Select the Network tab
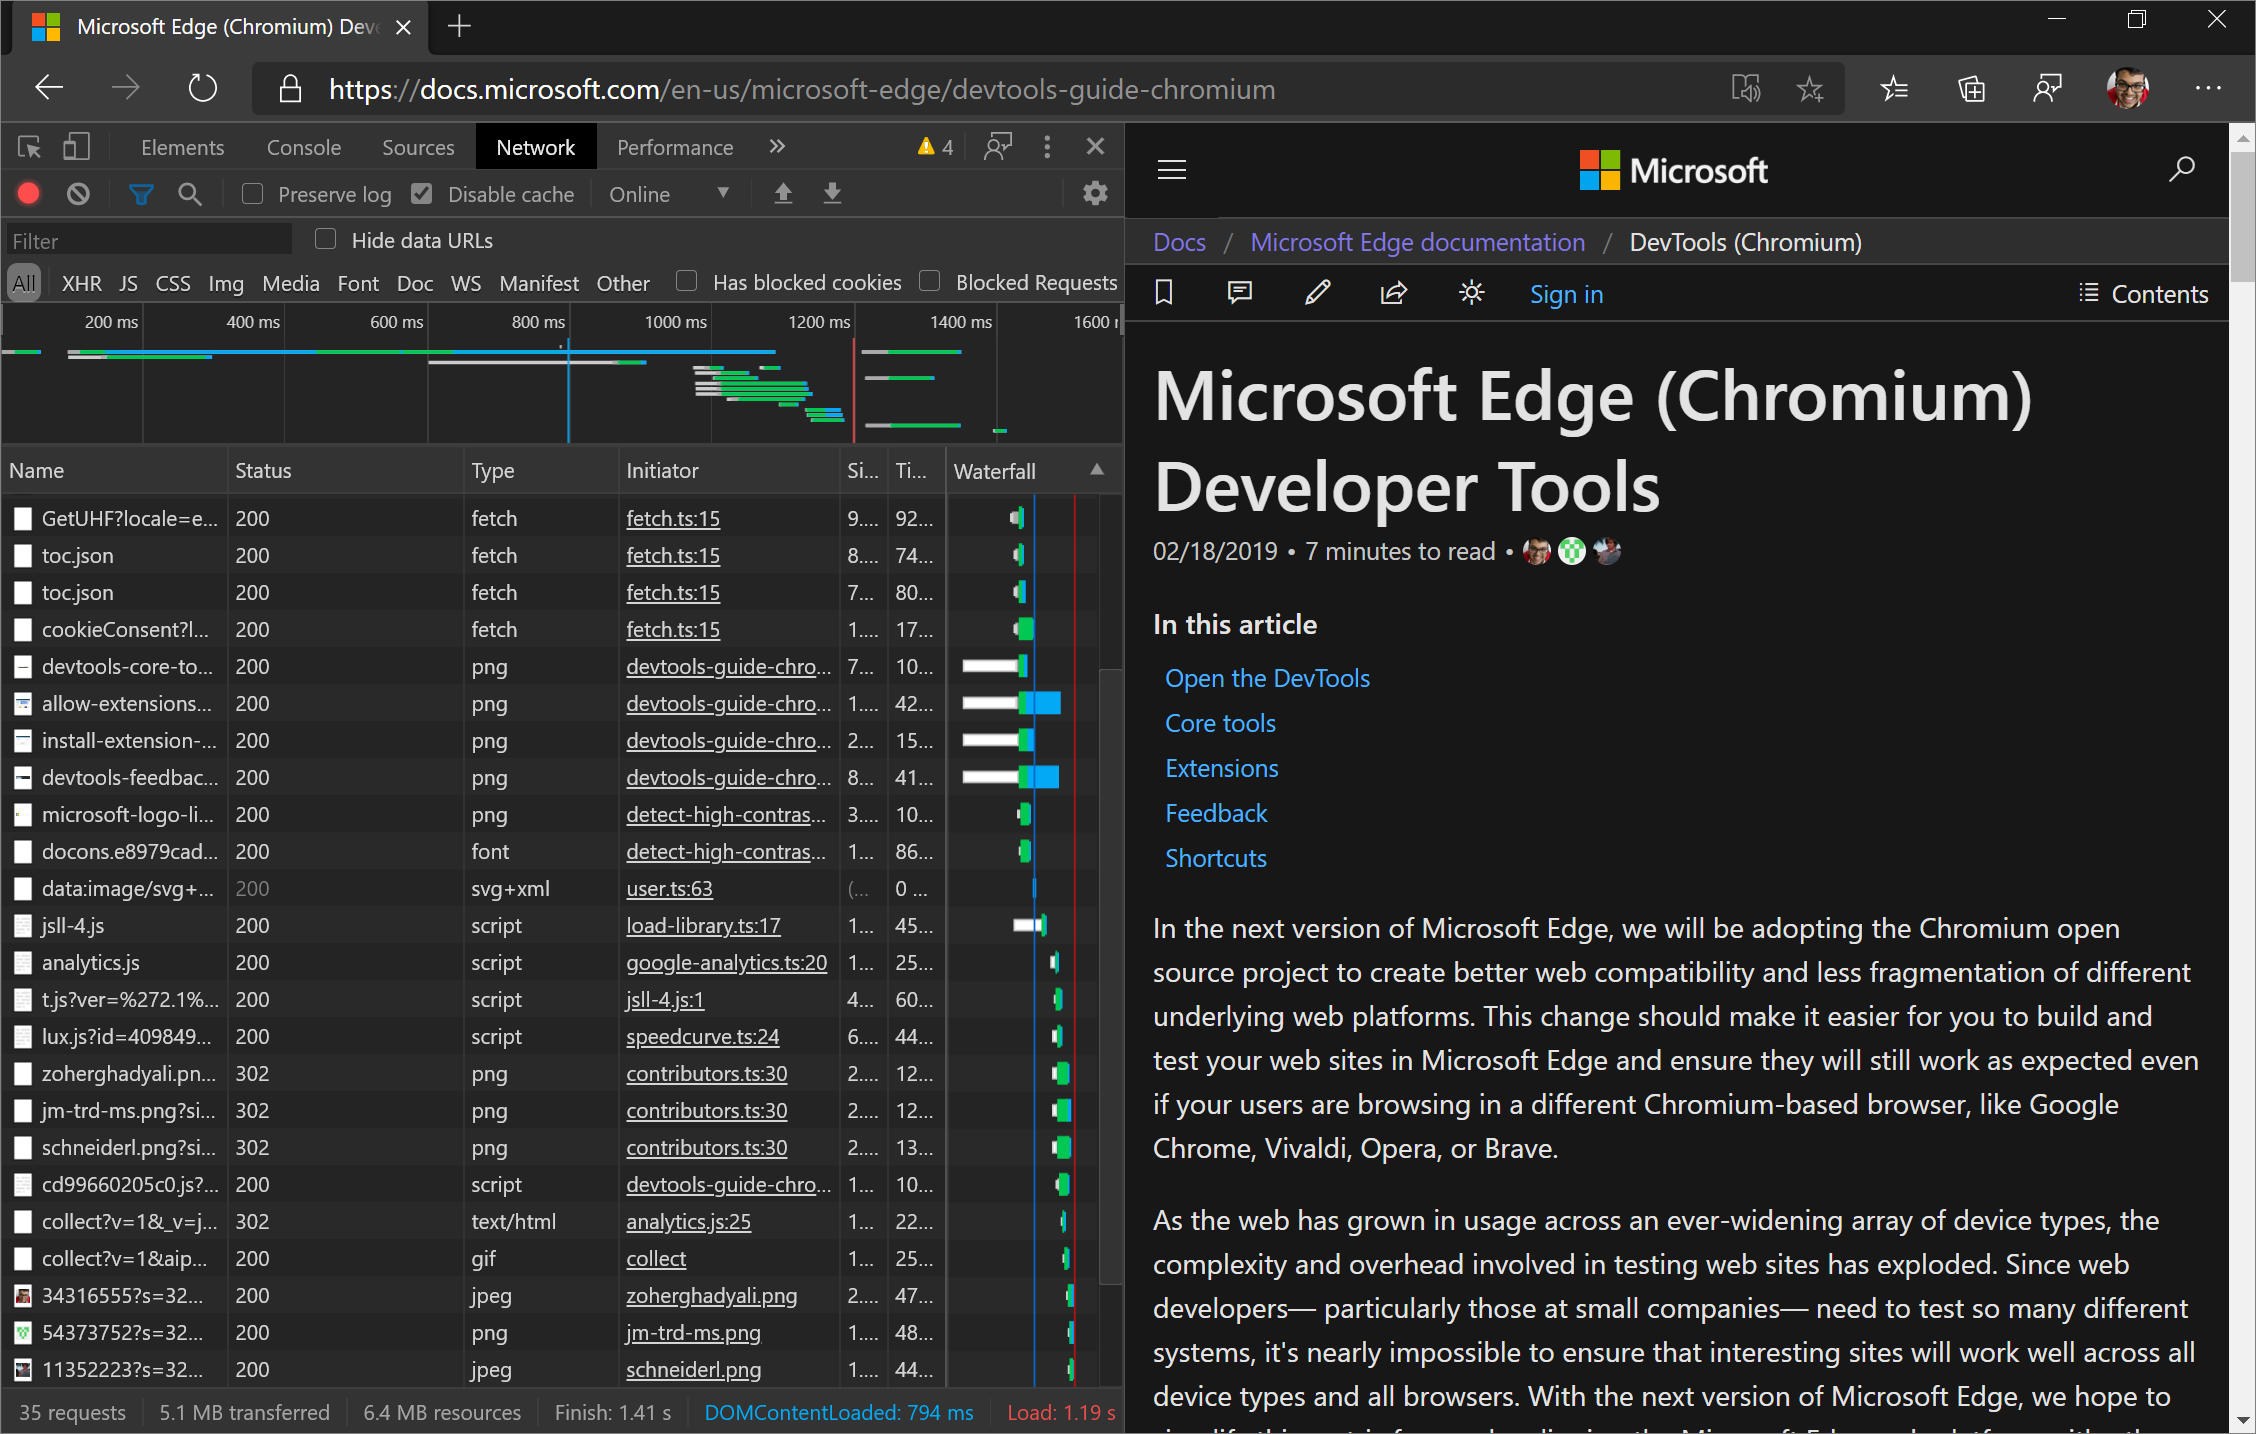The image size is (2256, 1434). tap(536, 146)
